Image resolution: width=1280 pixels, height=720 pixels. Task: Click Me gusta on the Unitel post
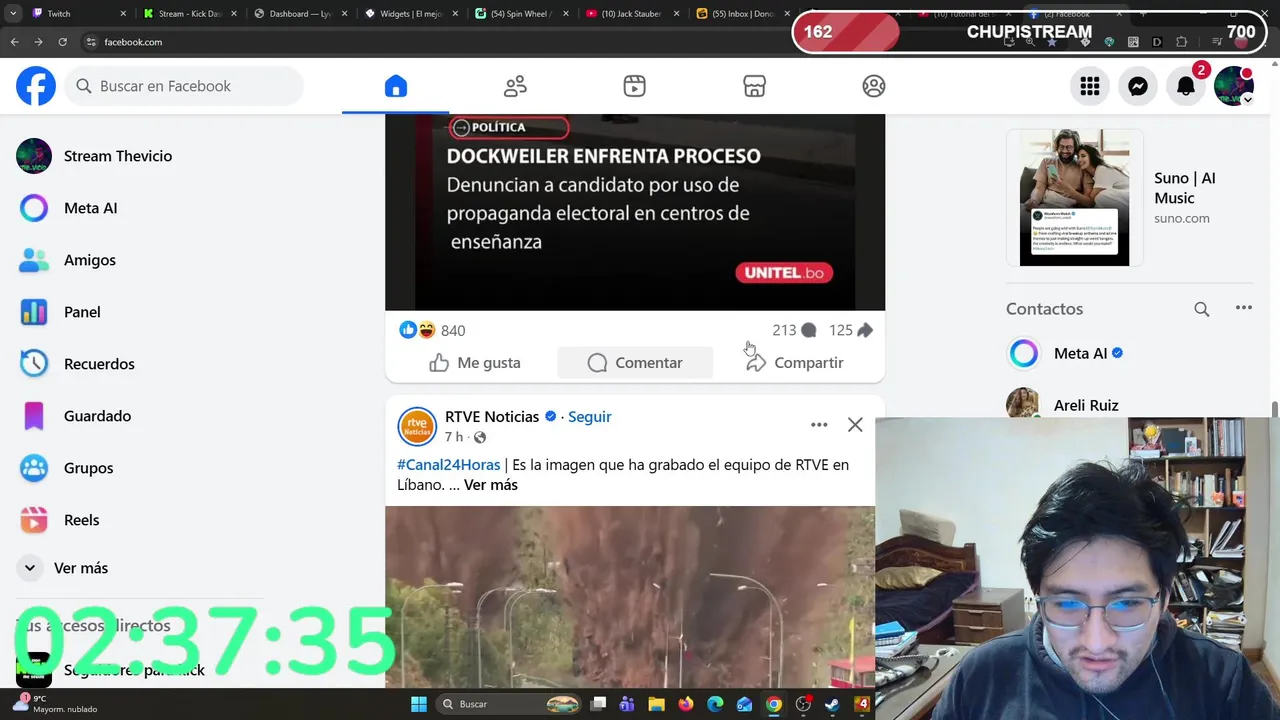tap(475, 363)
